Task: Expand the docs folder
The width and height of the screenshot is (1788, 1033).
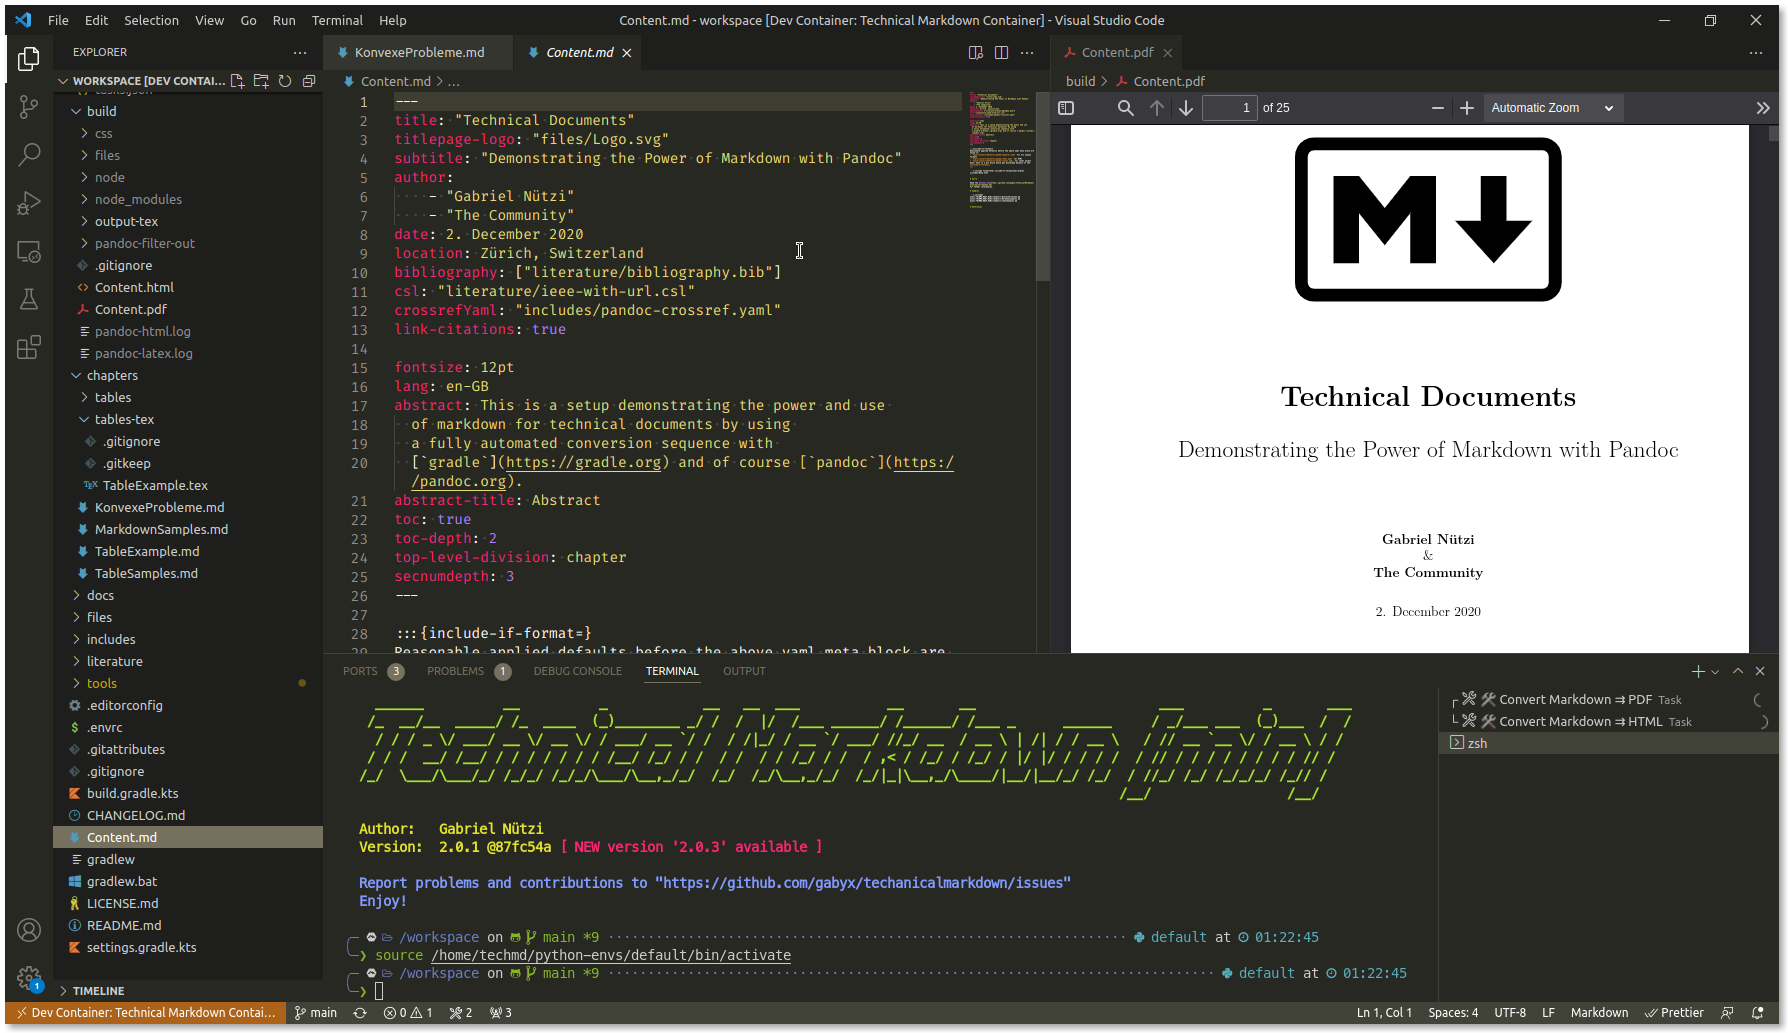Action: (100, 595)
